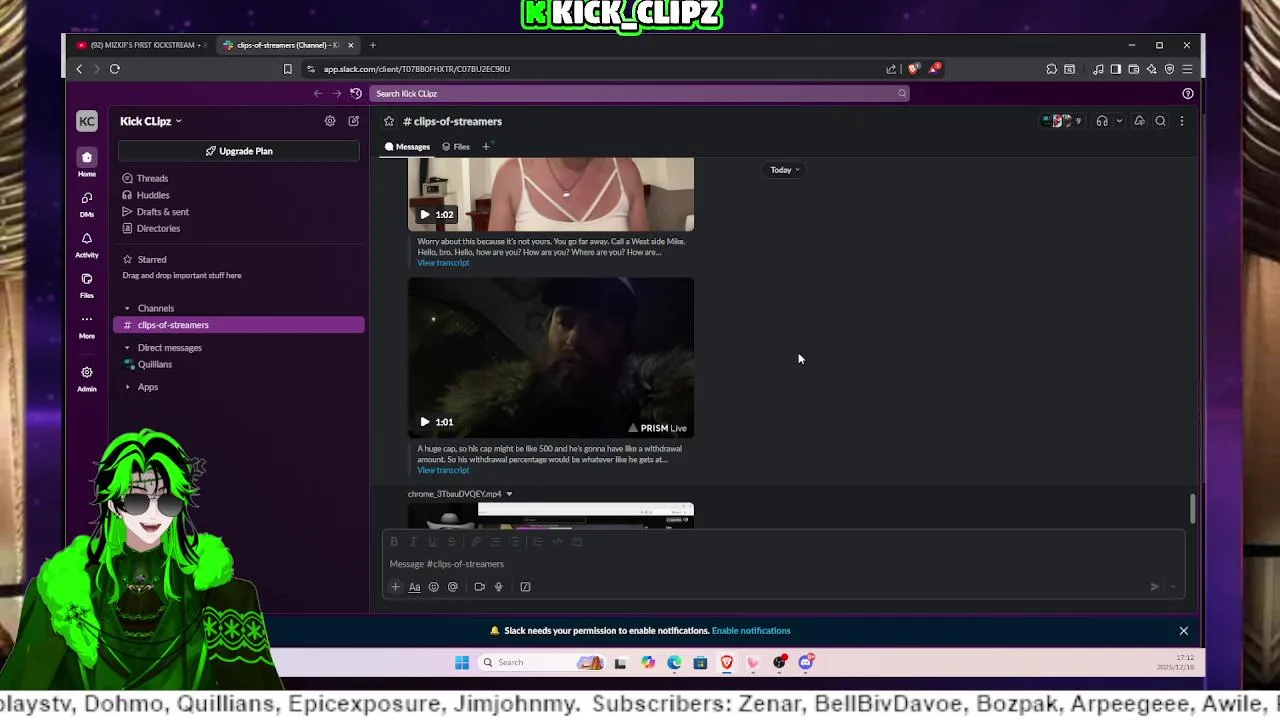Open huddle options dropdown arrow
This screenshot has width=1280, height=720.
click(1119, 121)
